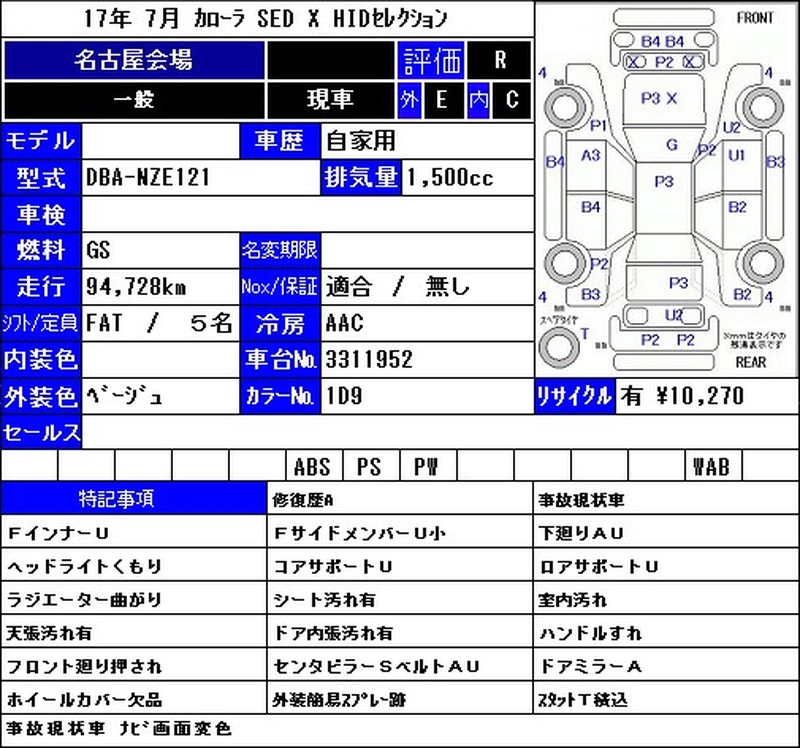This screenshot has width=800, height=748.
Task: Click the ABS equipment cell
Action: [312, 466]
